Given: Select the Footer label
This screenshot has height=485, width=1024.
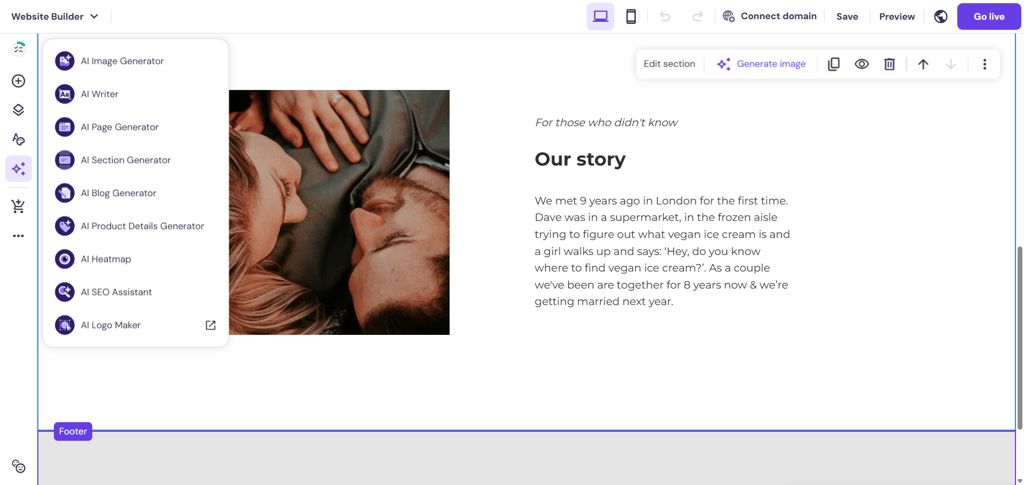Looking at the screenshot, I should pyautogui.click(x=73, y=431).
